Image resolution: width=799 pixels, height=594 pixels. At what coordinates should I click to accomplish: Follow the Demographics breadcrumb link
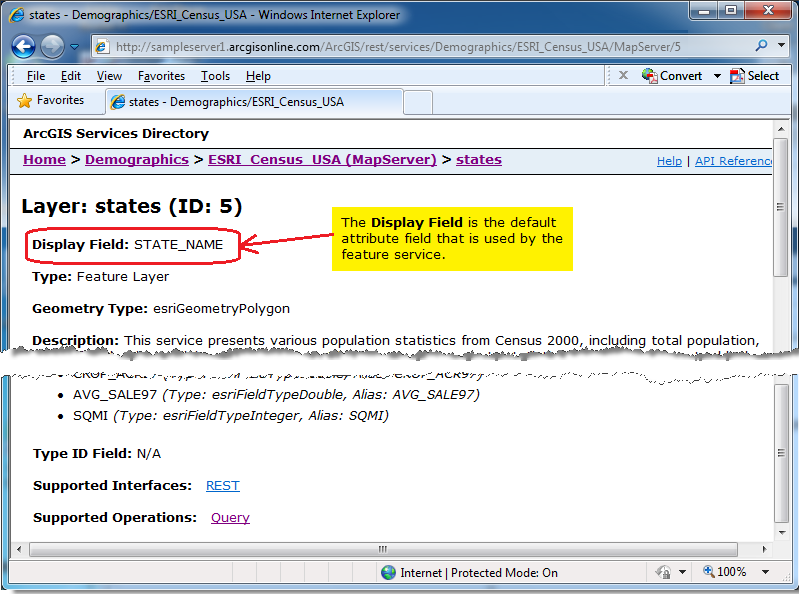point(137,159)
